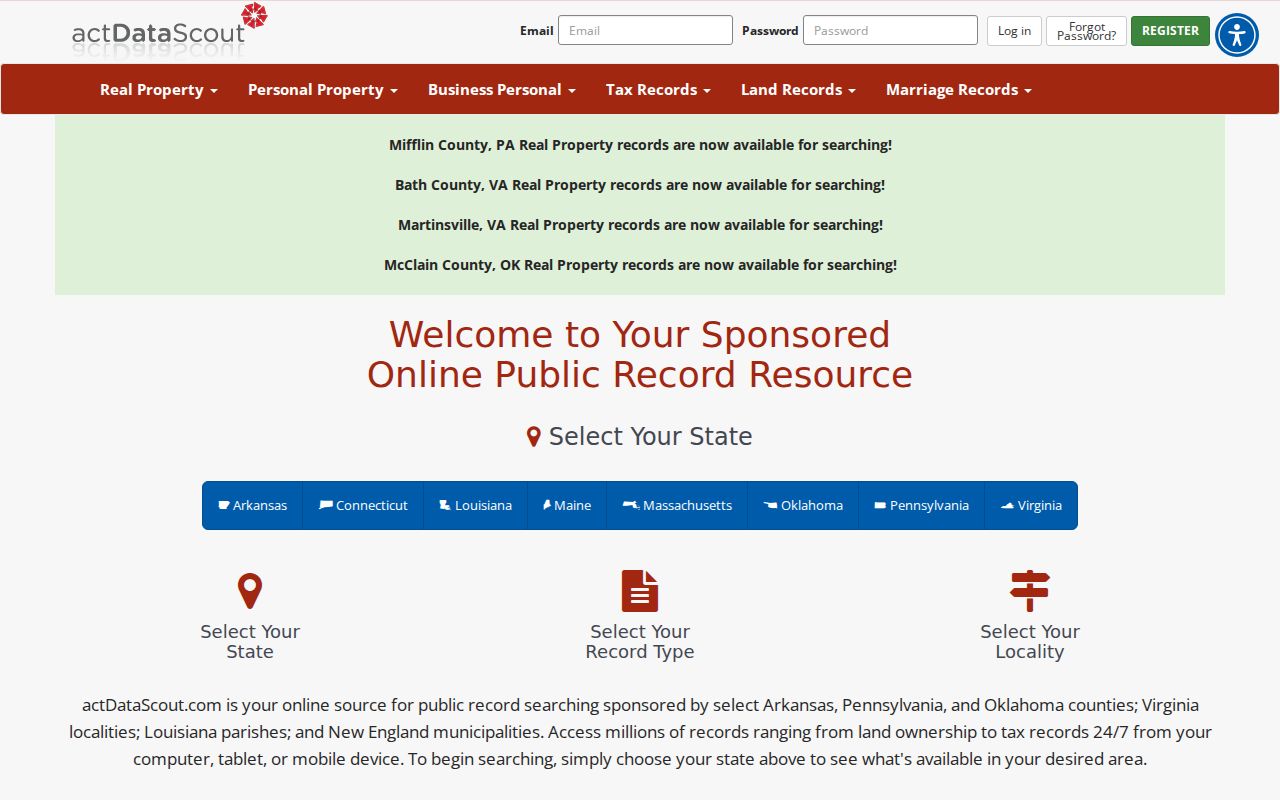The width and height of the screenshot is (1280, 800).
Task: Select the Pennsylvania state button
Action: click(x=921, y=505)
